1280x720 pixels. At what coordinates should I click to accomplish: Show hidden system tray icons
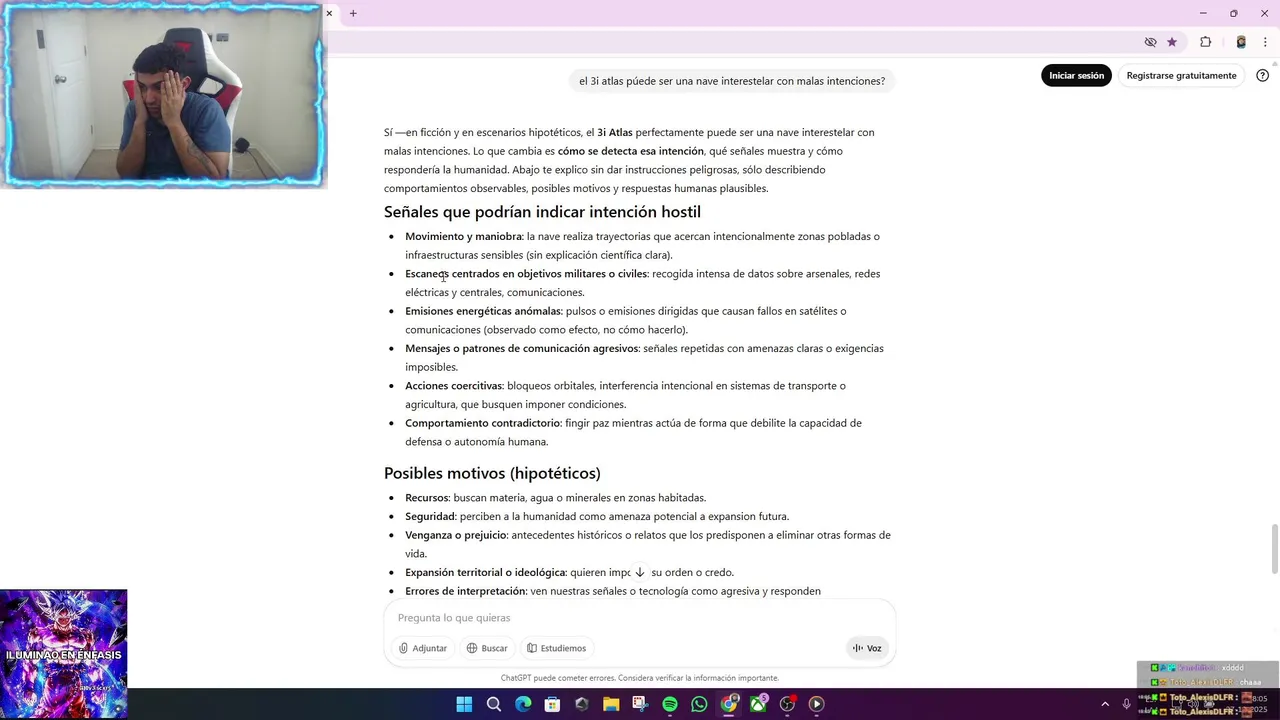tap(1105, 704)
